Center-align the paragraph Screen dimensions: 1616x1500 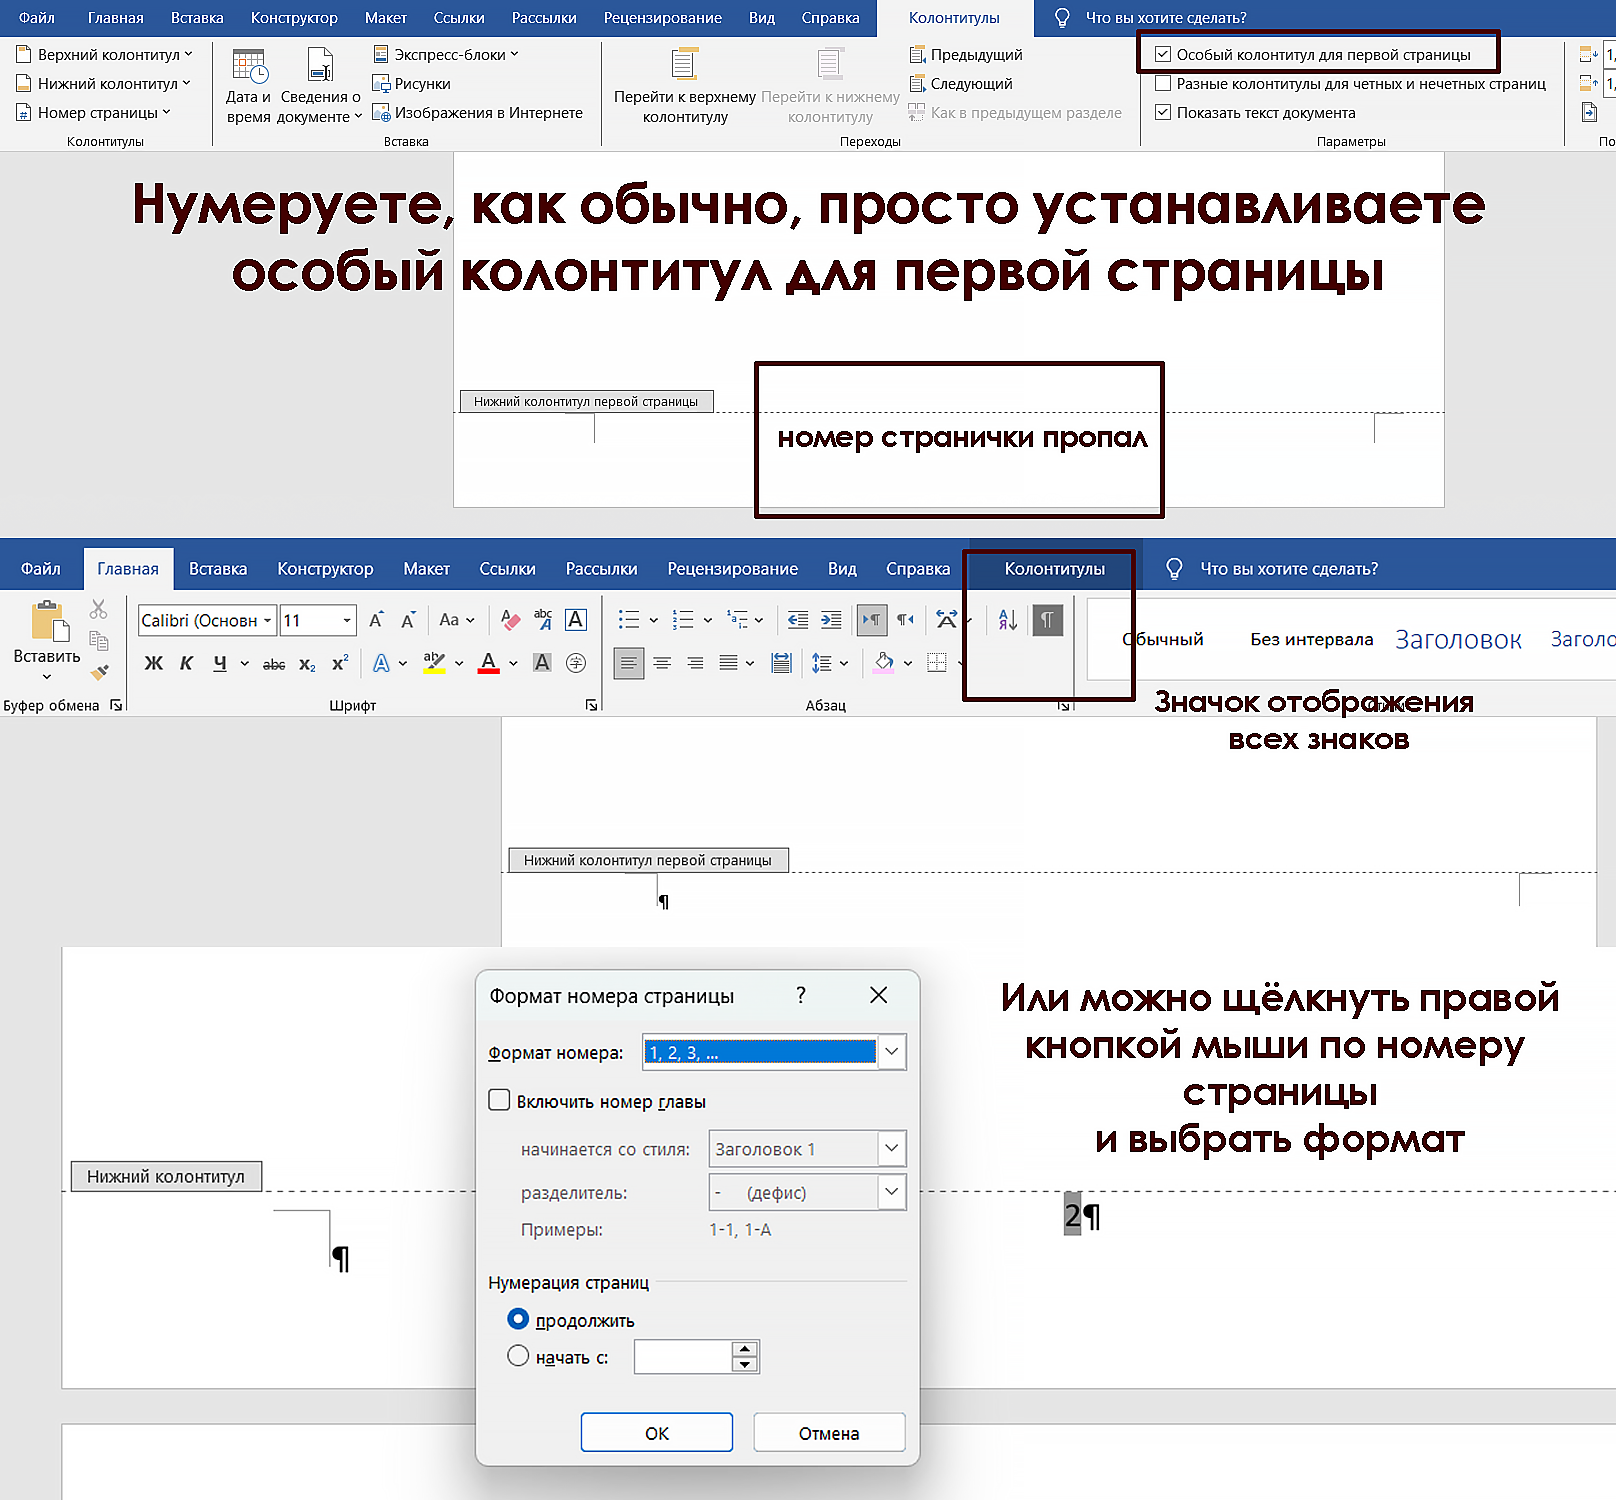662,663
